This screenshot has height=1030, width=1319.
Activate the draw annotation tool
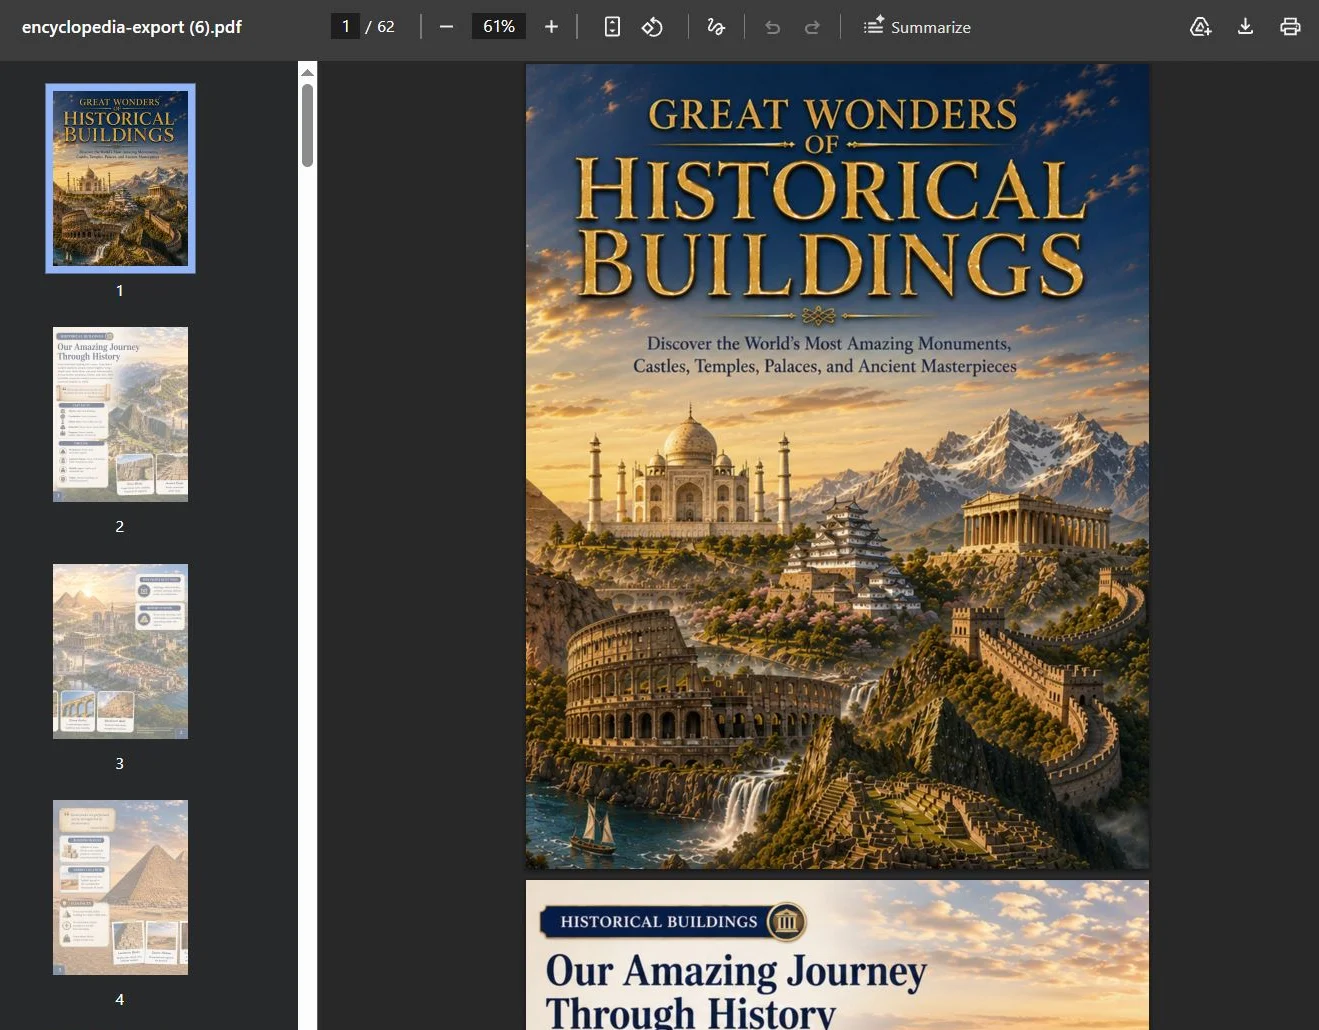[716, 27]
